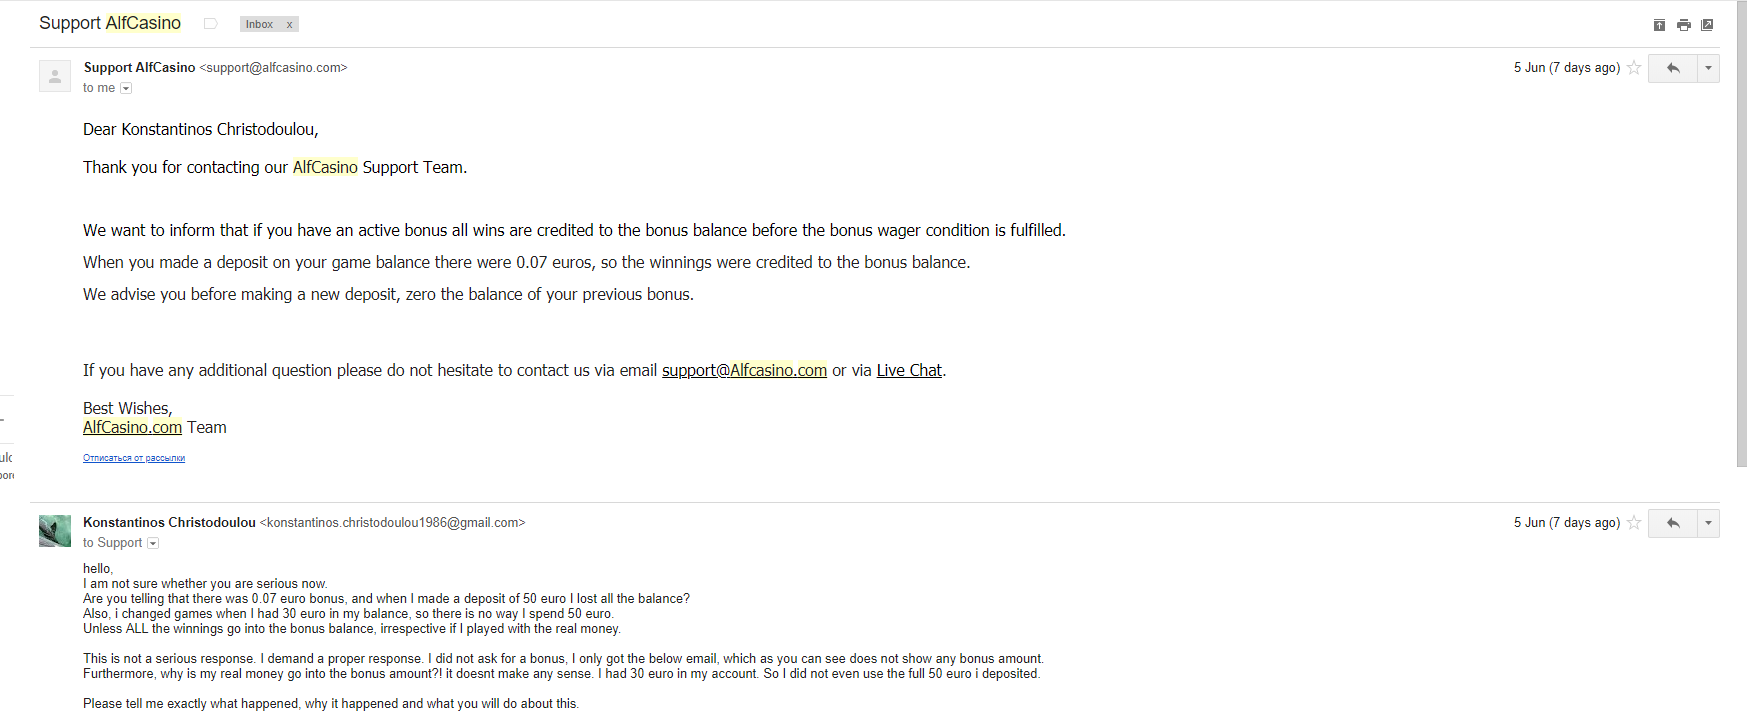This screenshot has width=1747, height=723.
Task: Click the importance marker next to subject
Action: [210, 24]
